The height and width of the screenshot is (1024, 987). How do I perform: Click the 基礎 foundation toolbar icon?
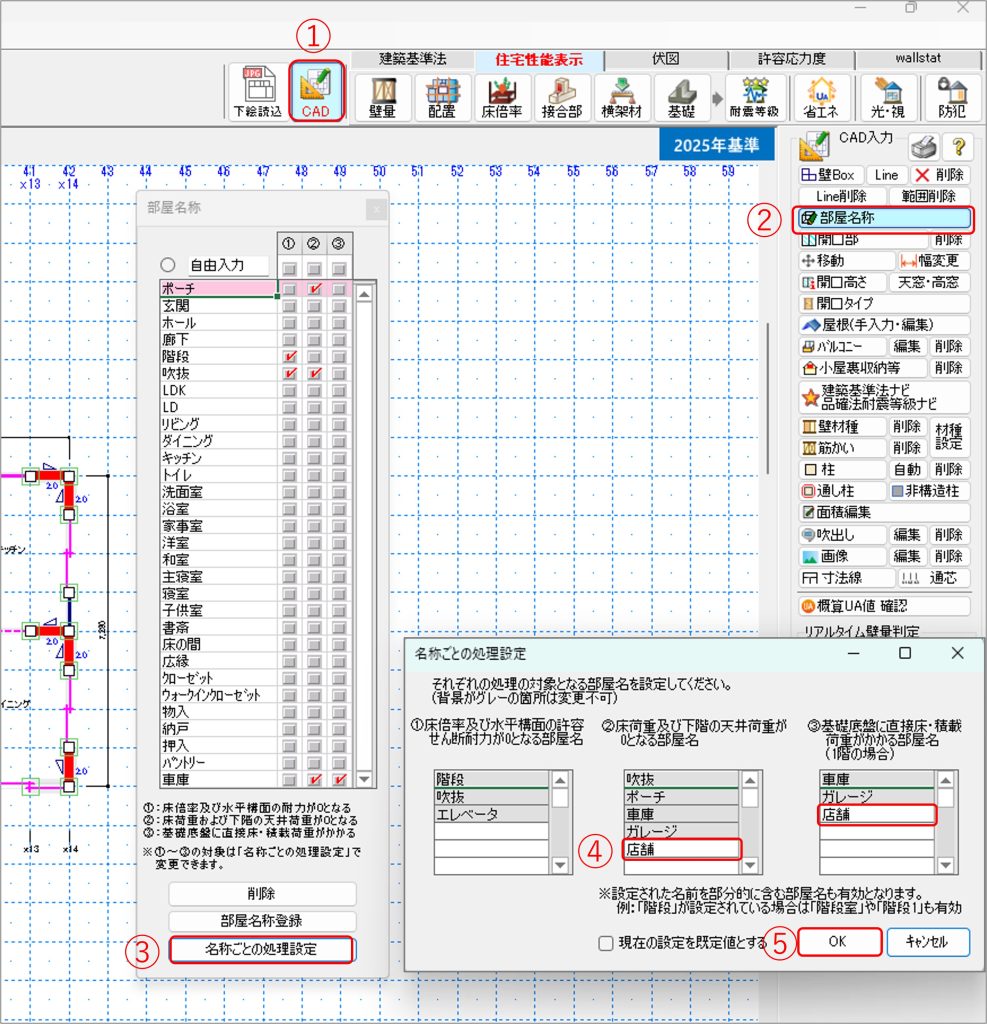pyautogui.click(x=682, y=97)
